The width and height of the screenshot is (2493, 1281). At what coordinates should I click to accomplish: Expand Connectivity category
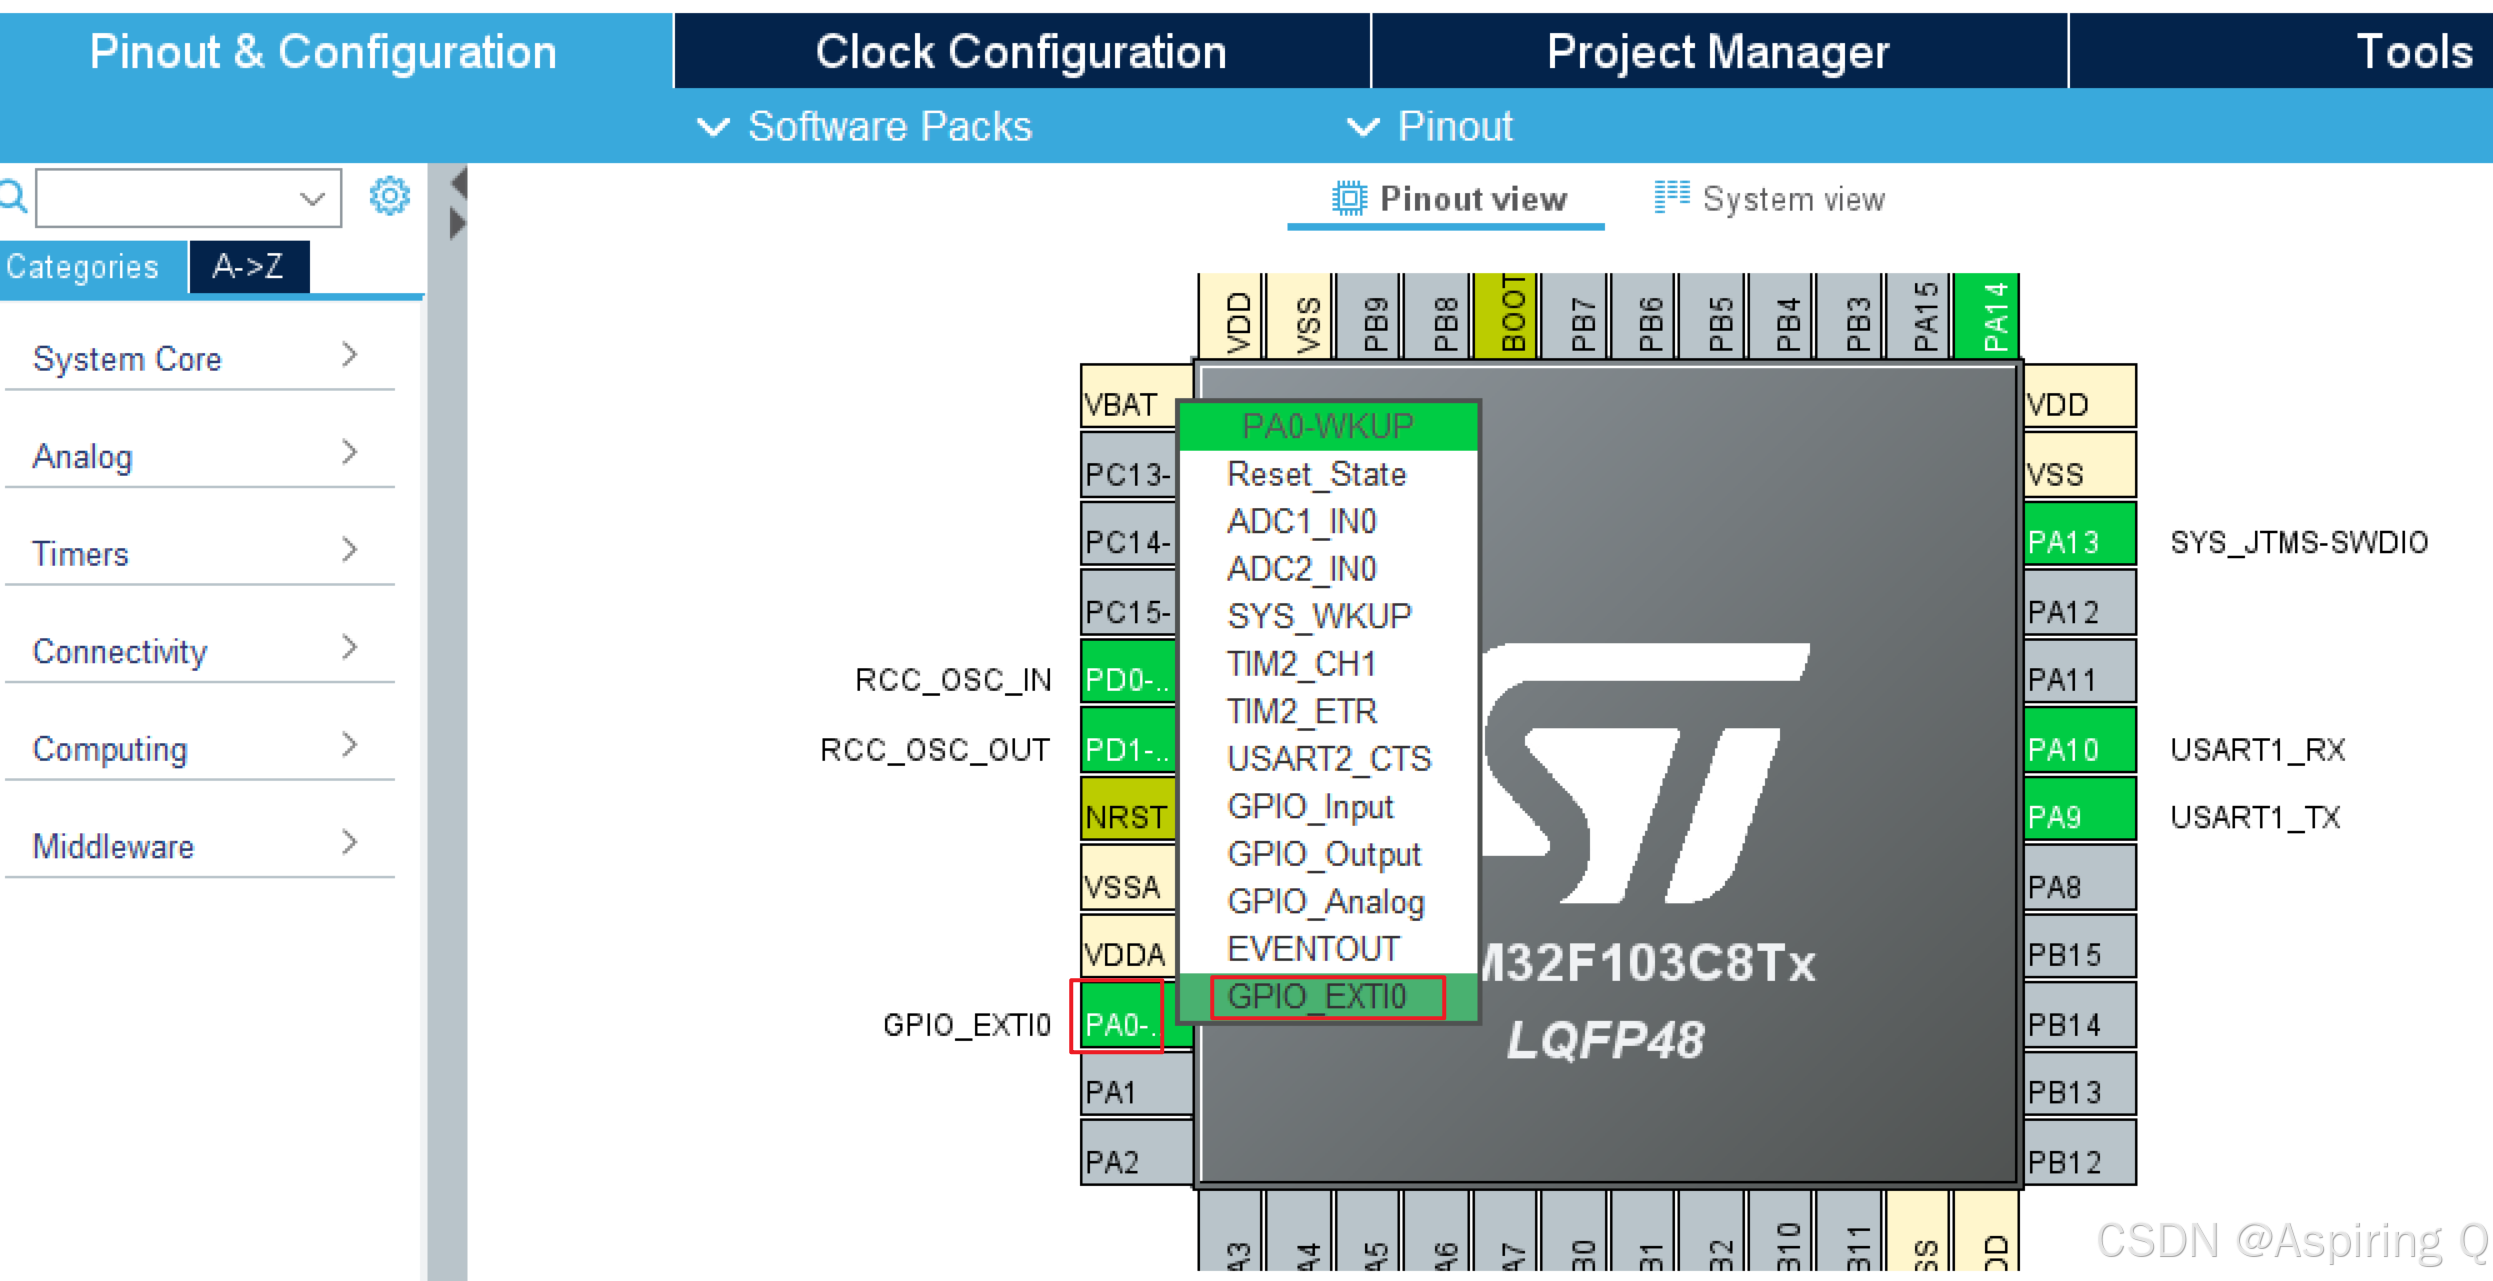(x=199, y=651)
